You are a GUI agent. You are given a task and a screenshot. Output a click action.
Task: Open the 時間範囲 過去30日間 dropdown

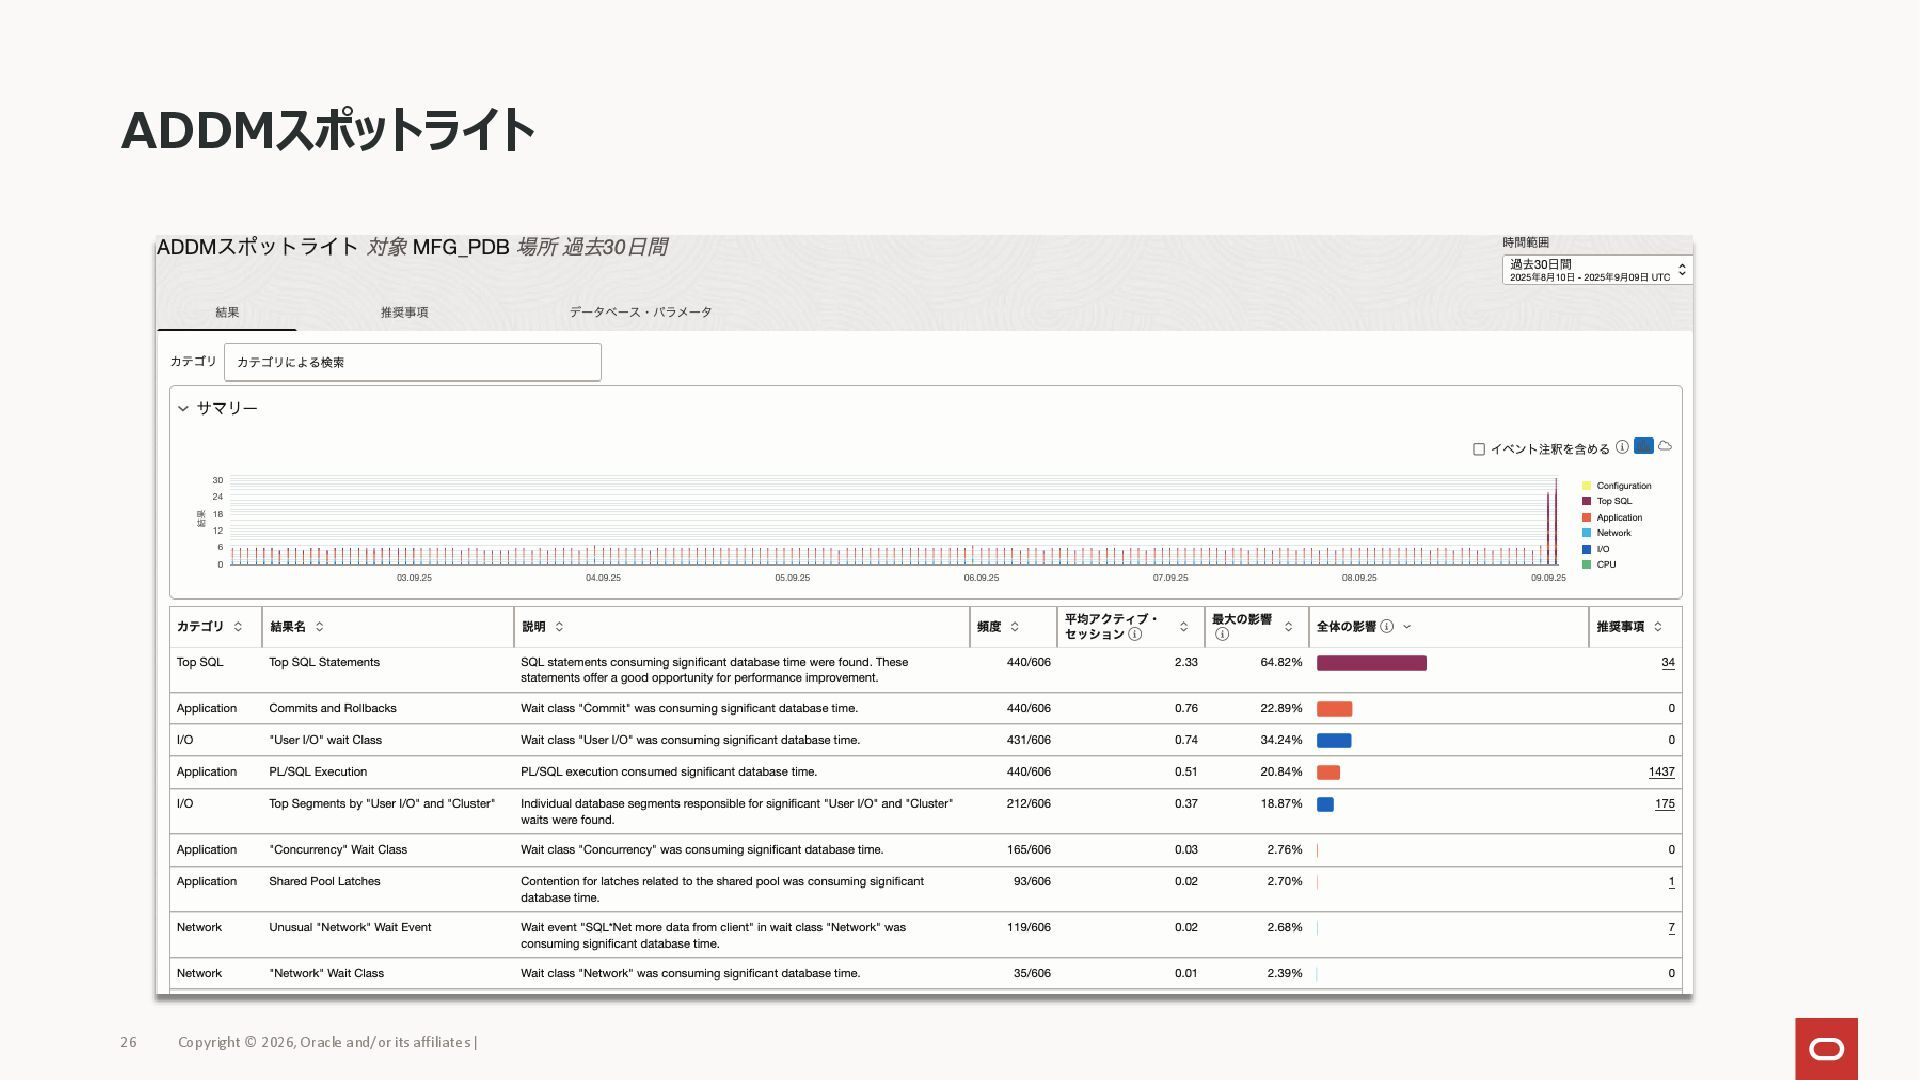1596,270
